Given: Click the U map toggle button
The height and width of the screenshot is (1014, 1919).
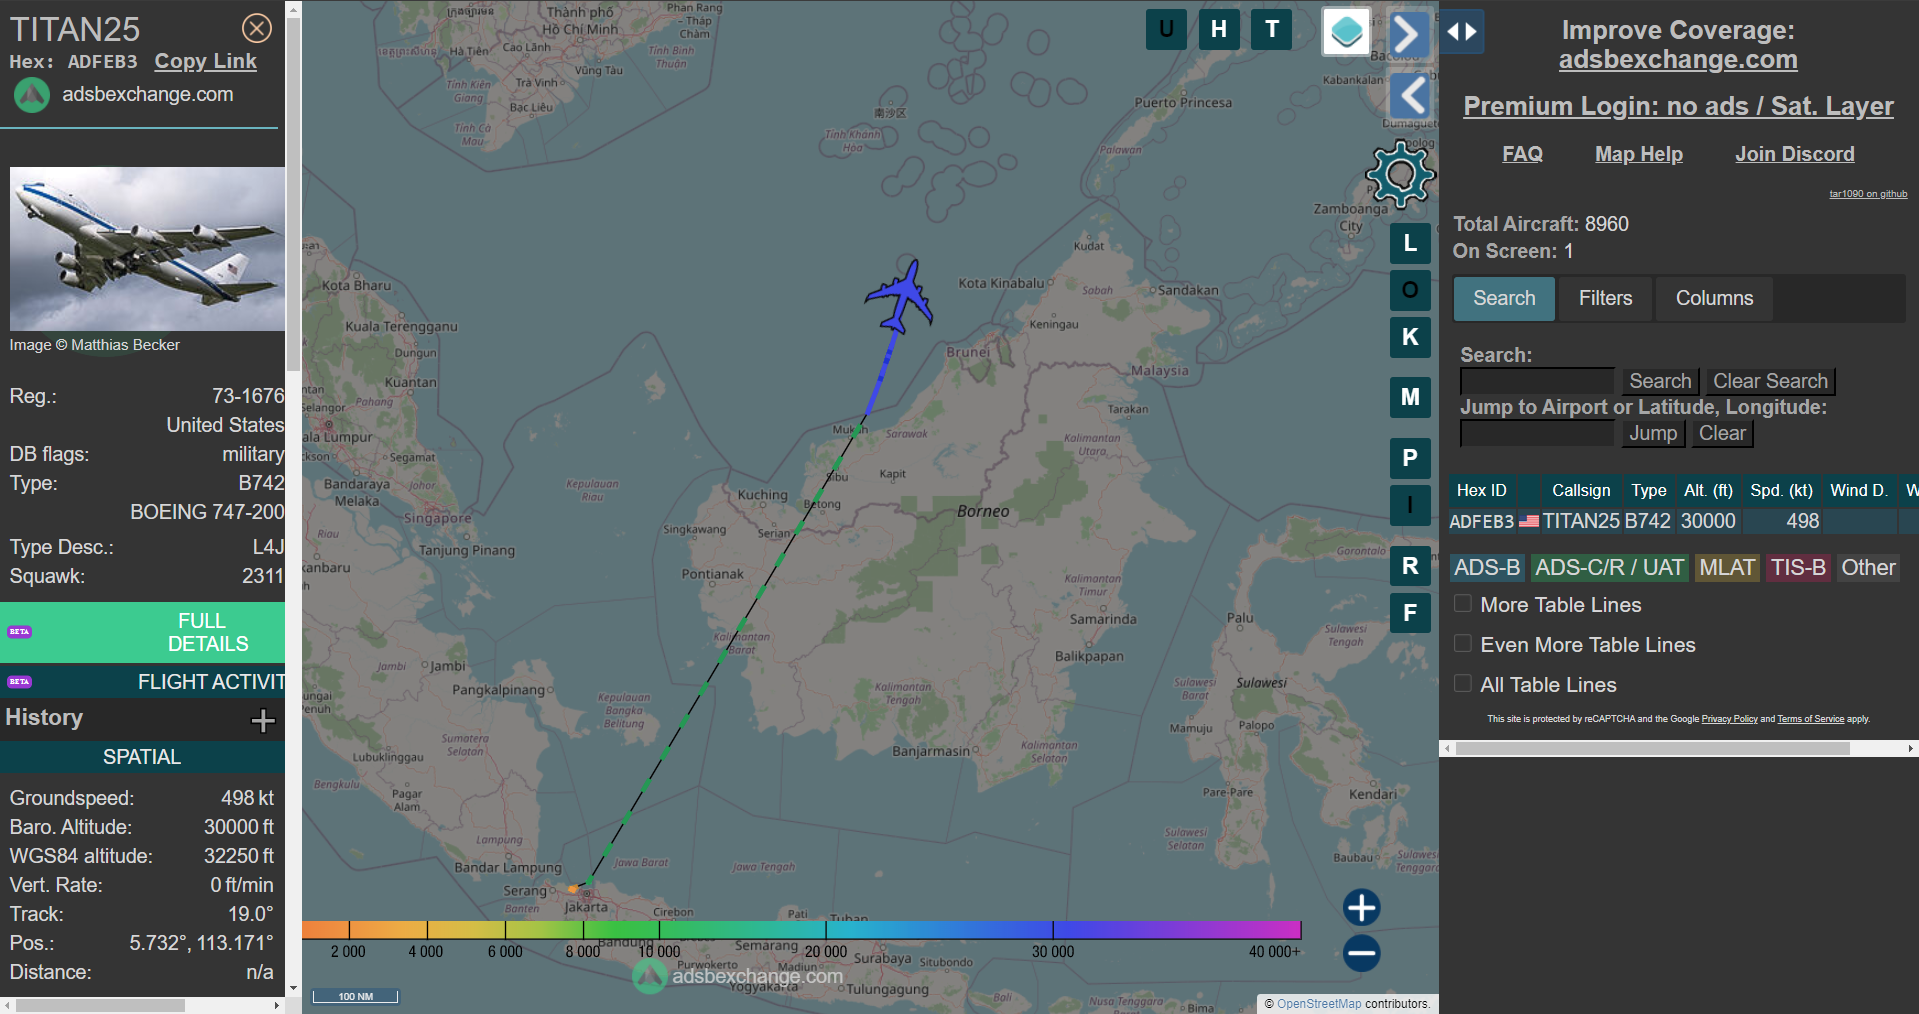Looking at the screenshot, I should (x=1166, y=29).
